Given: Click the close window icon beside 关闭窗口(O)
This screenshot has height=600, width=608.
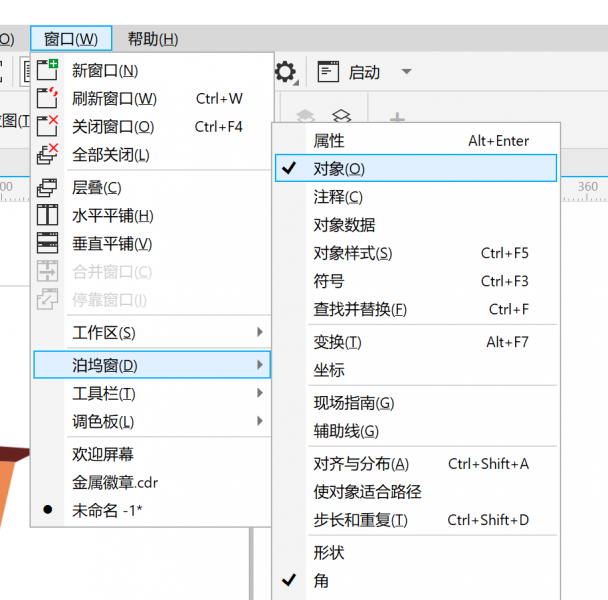Looking at the screenshot, I should click(x=47, y=126).
